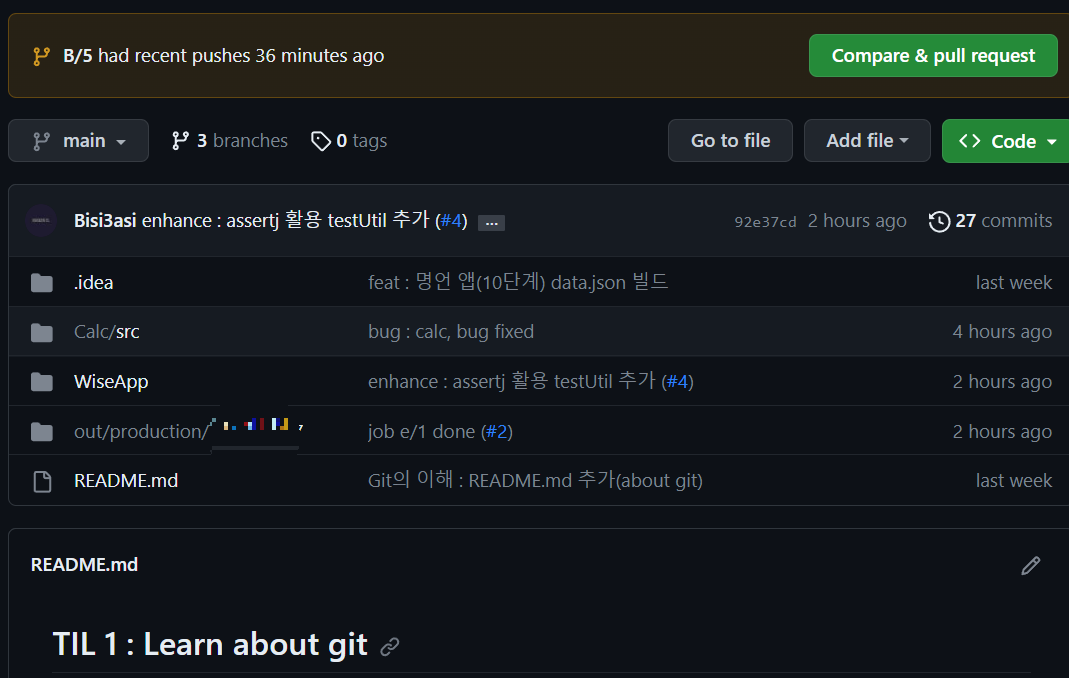Open the WiseApp folder

point(111,381)
